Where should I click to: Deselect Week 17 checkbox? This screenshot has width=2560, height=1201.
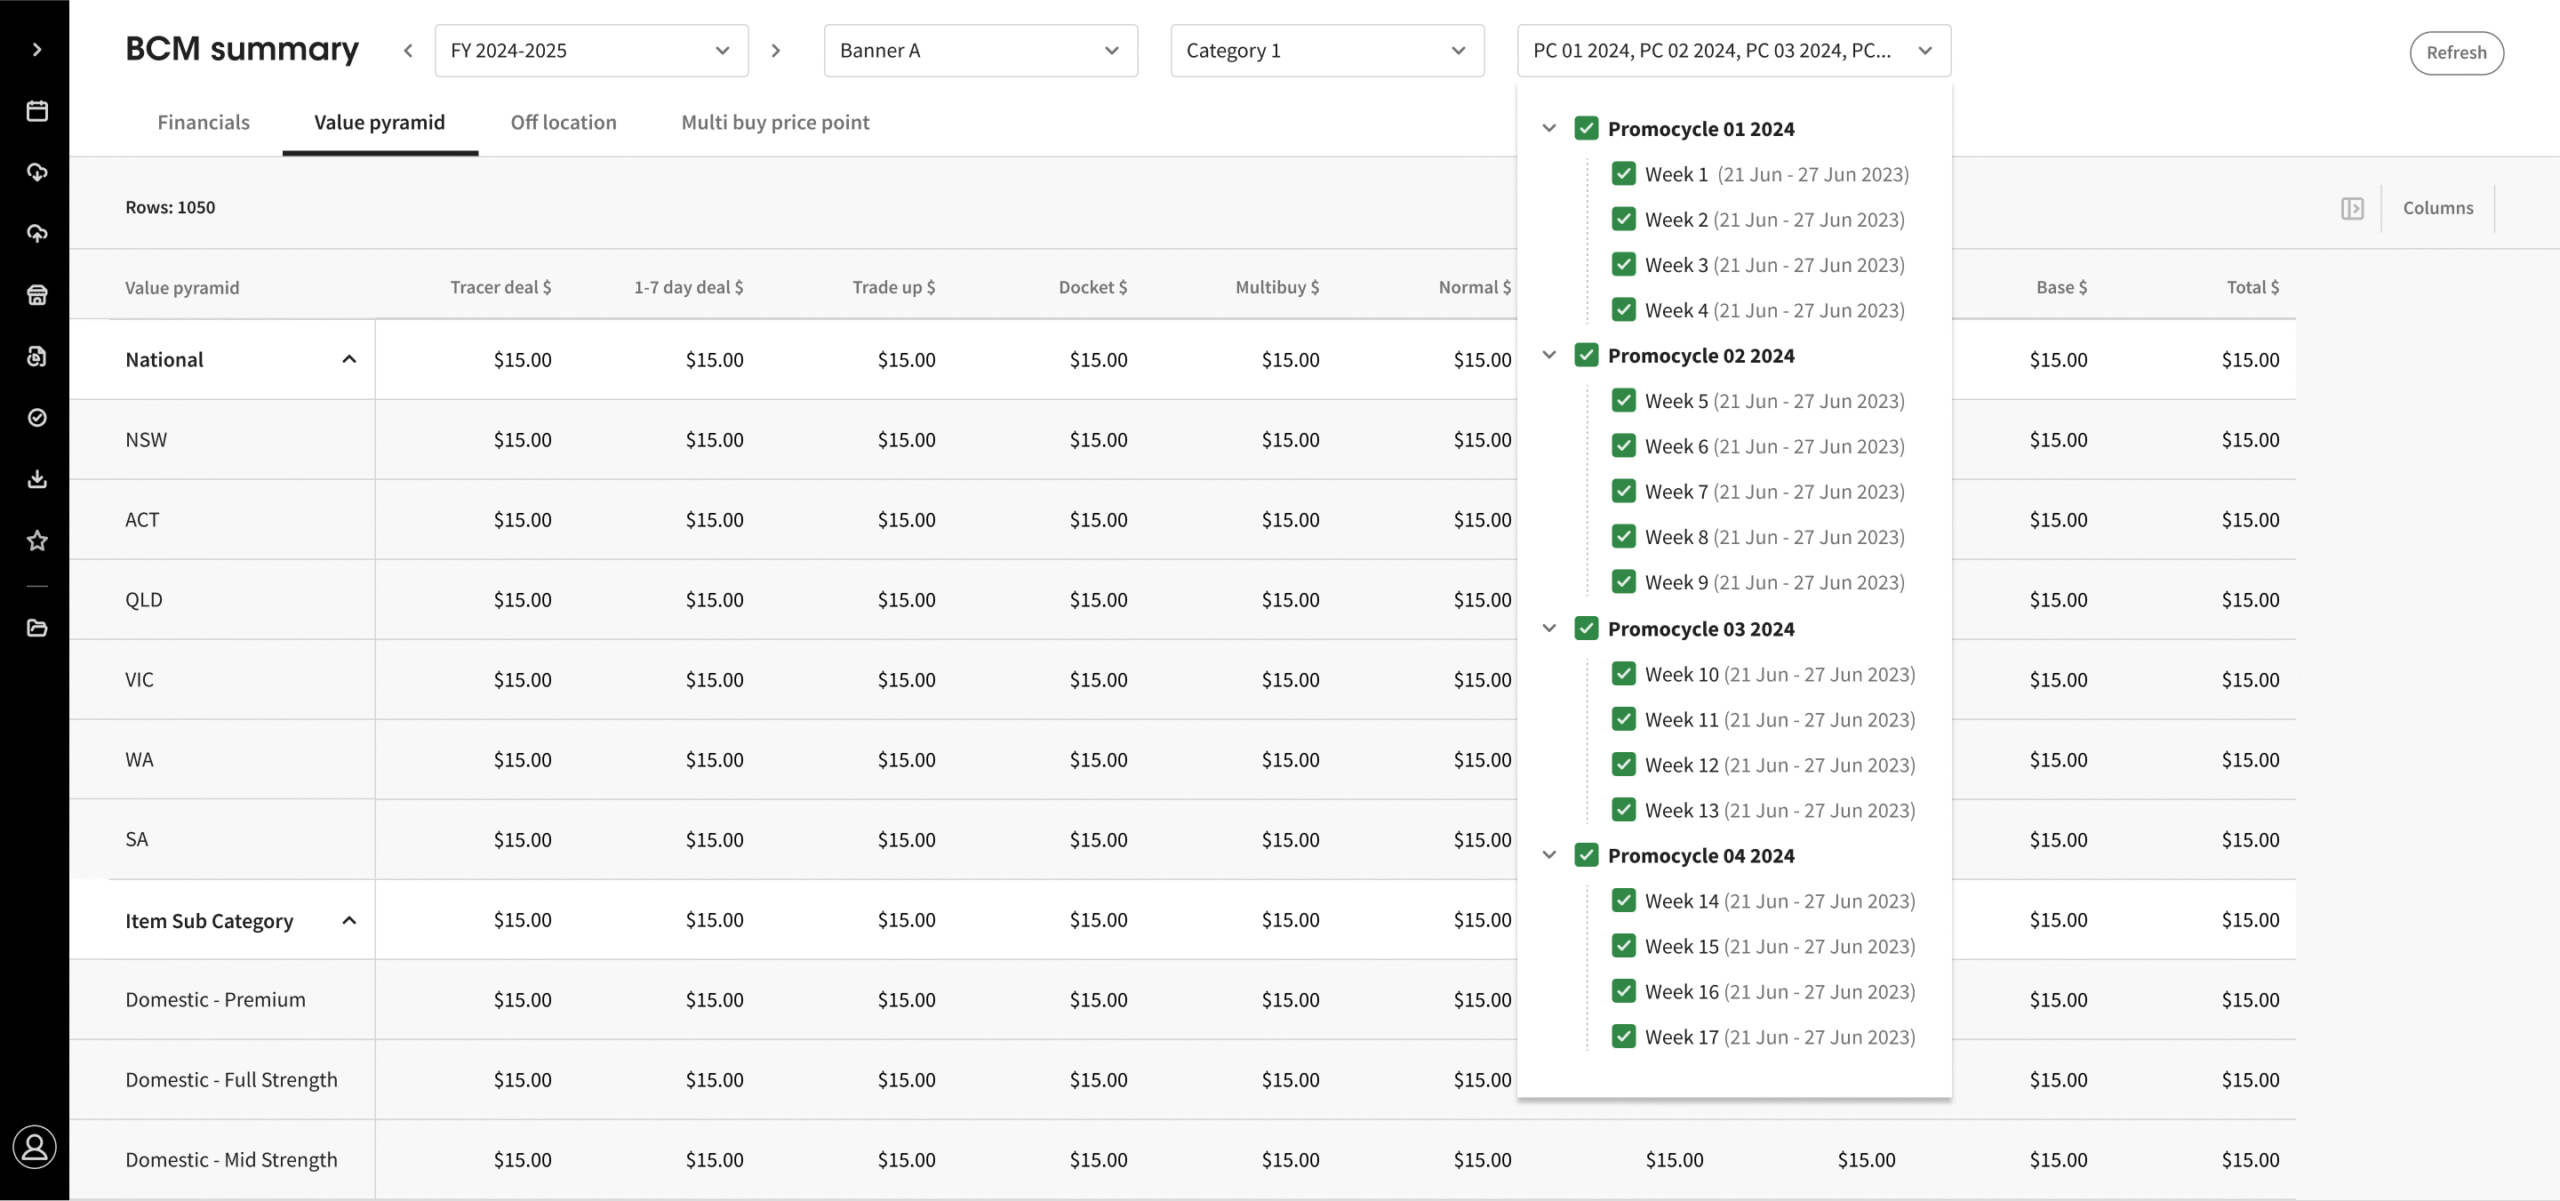click(x=1623, y=1037)
